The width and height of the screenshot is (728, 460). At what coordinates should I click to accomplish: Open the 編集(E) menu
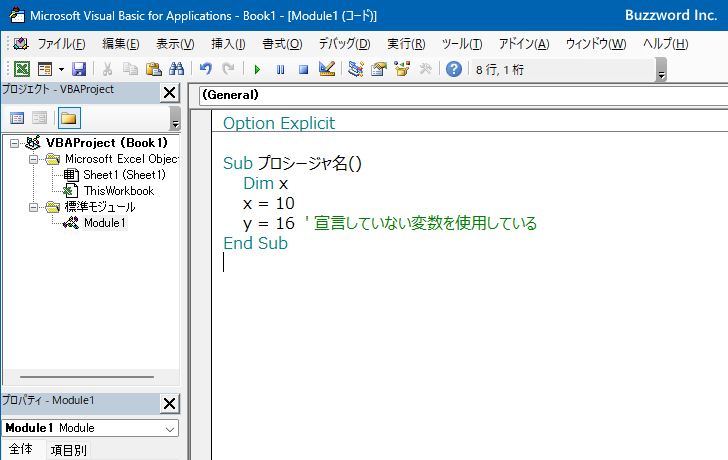point(121,44)
